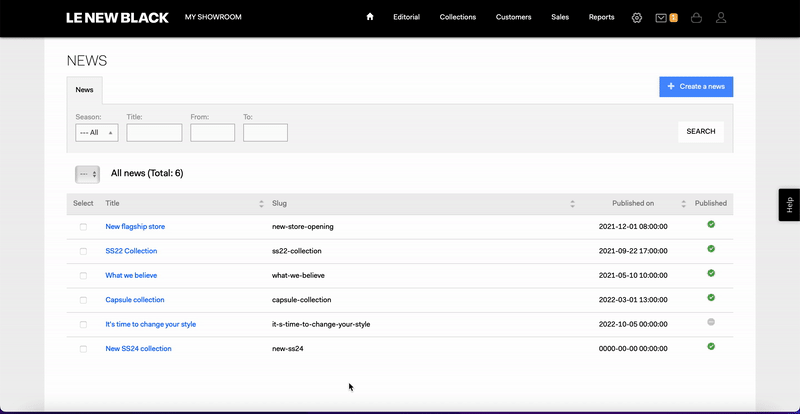Click published status icon for What we believe
Screen dimensions: 800x414
point(711,273)
